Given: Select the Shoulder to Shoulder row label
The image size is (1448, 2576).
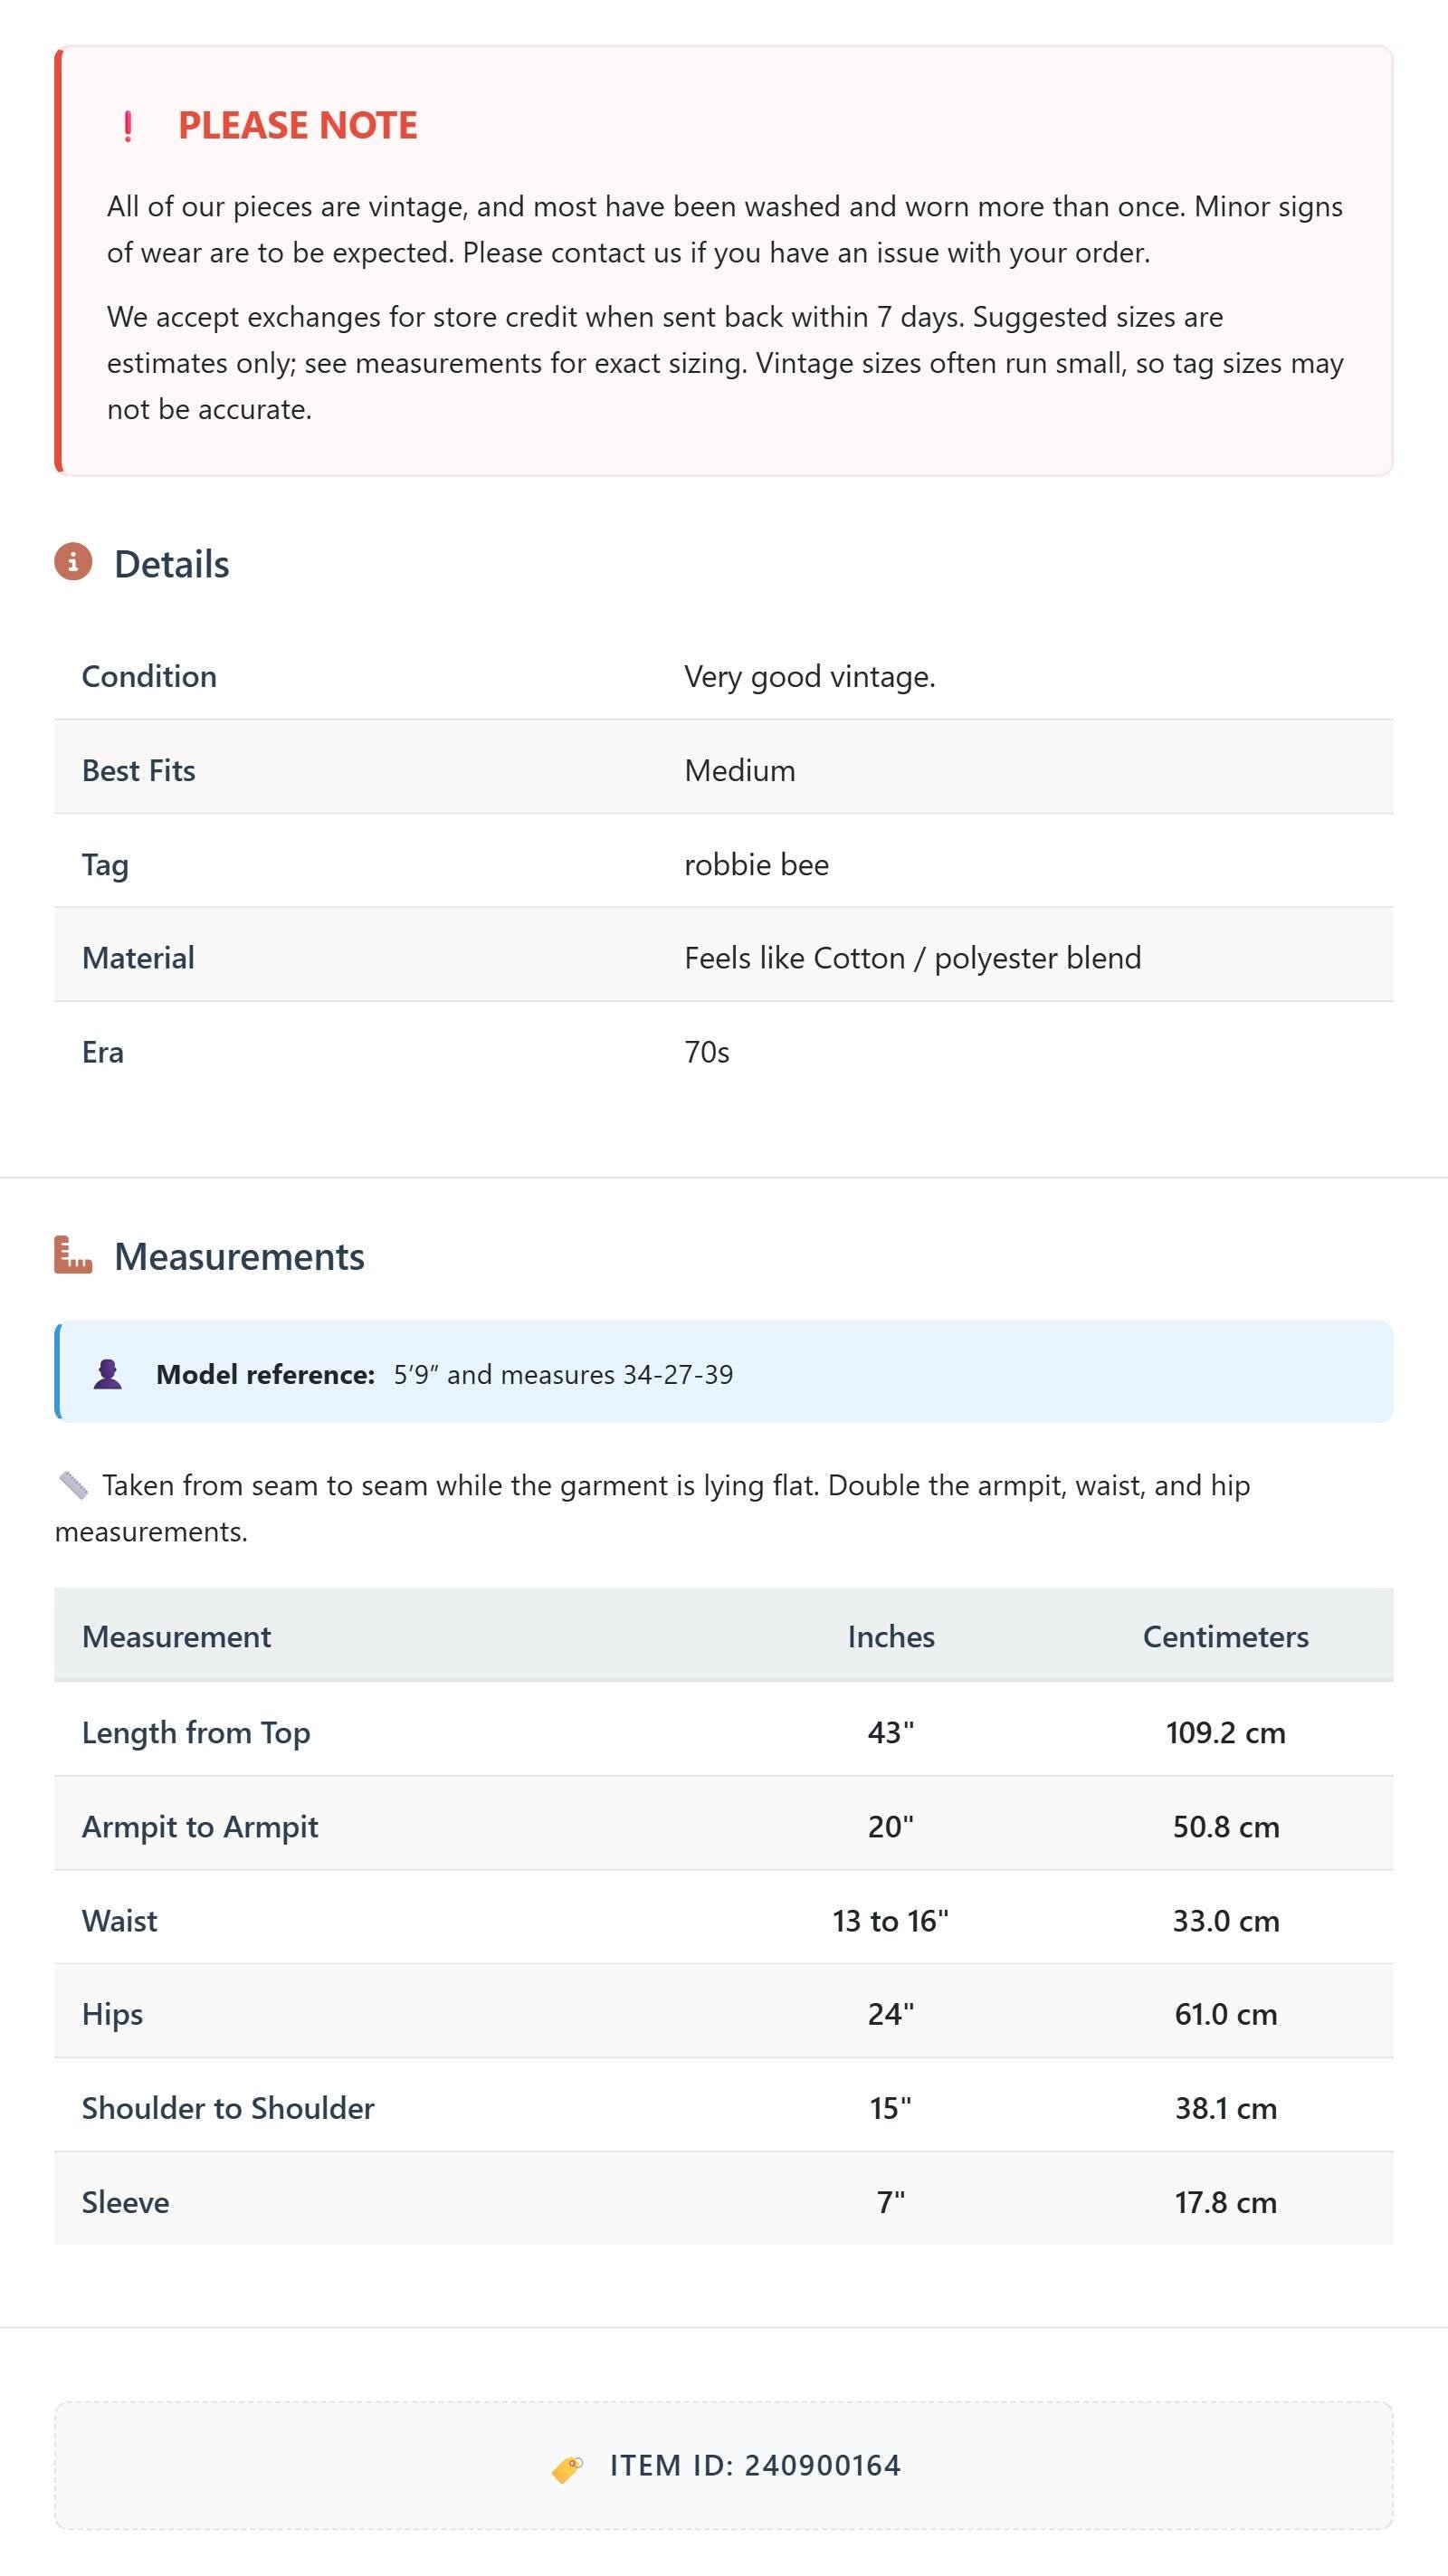Looking at the screenshot, I should click(x=228, y=2108).
